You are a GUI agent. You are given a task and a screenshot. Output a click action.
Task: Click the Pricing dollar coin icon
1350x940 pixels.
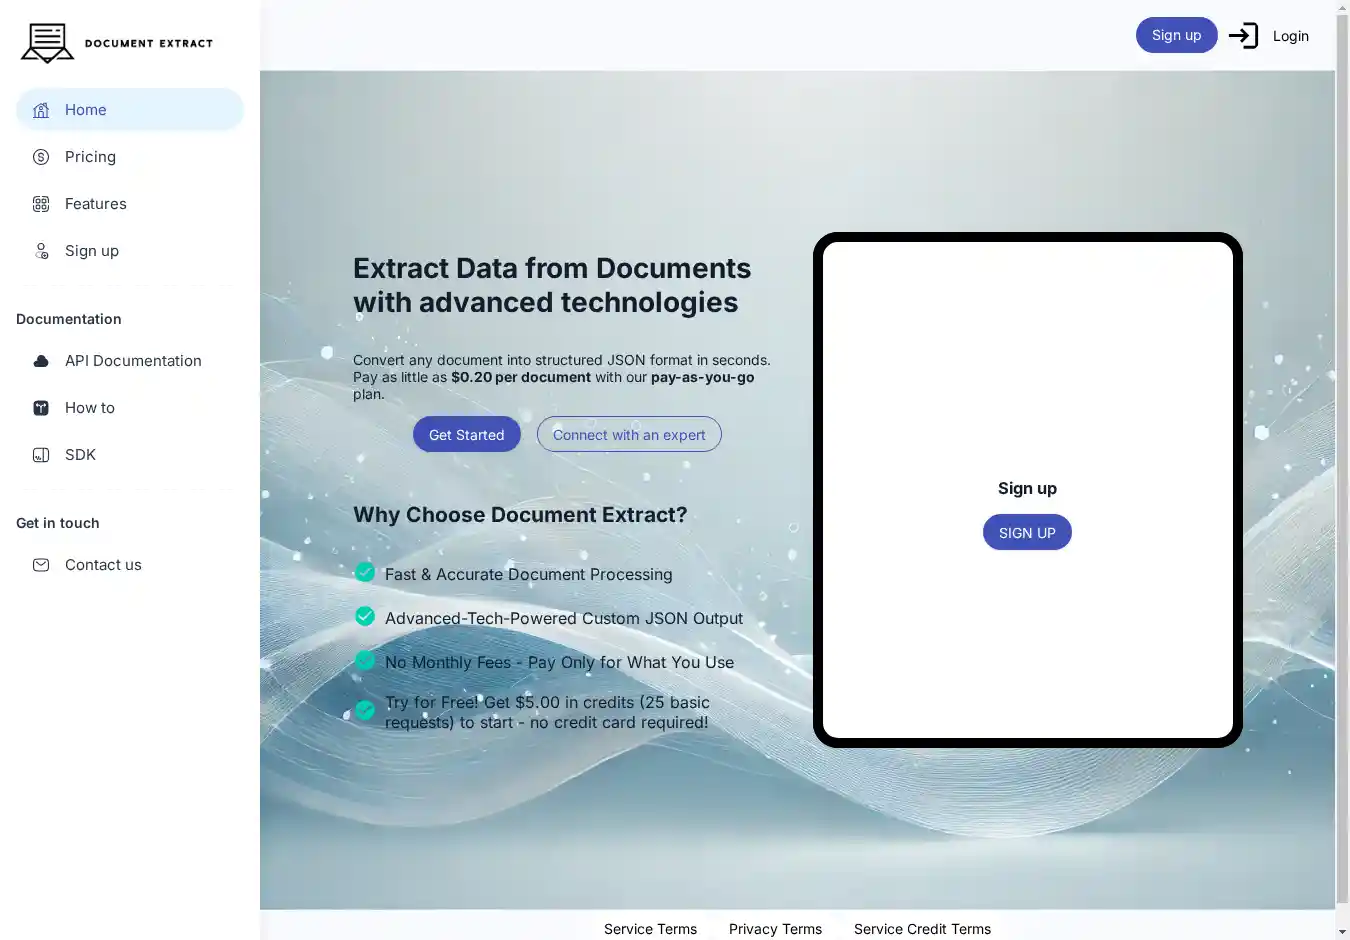41,157
